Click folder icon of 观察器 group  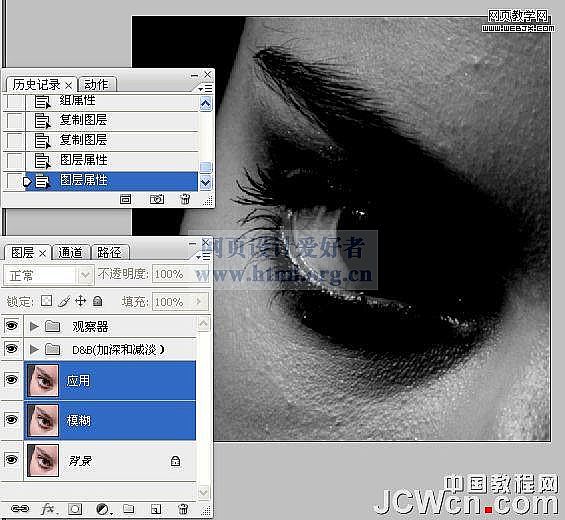[x=53, y=326]
